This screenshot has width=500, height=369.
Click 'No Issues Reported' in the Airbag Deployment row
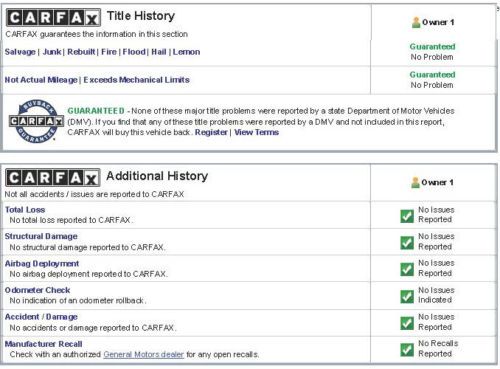tap(436, 268)
